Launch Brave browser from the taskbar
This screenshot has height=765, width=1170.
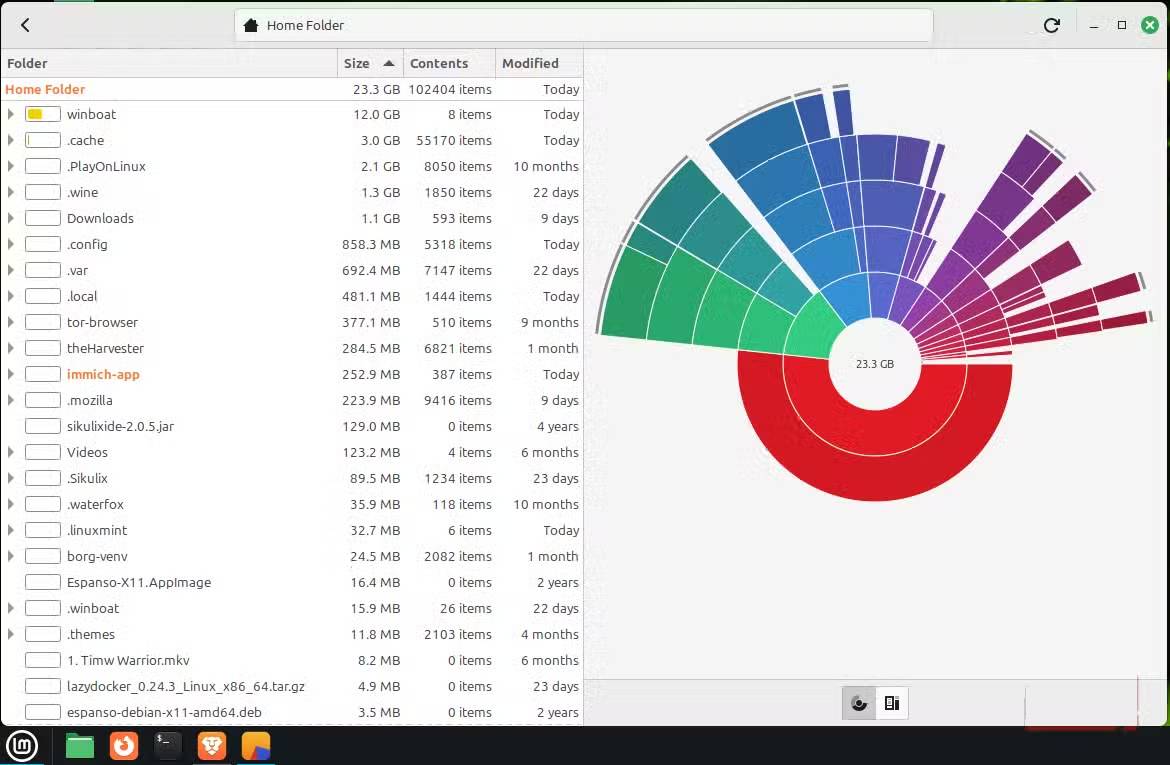[212, 745]
